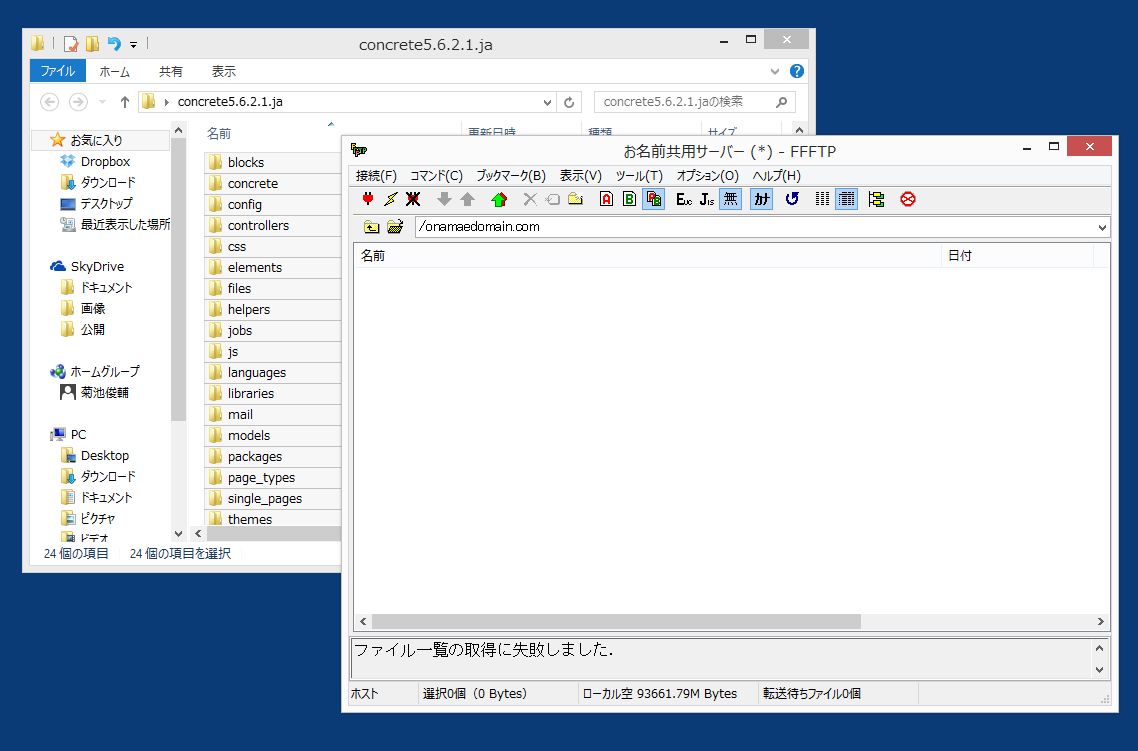
Task: Click the green Mirror upload icon
Action: coord(499,199)
